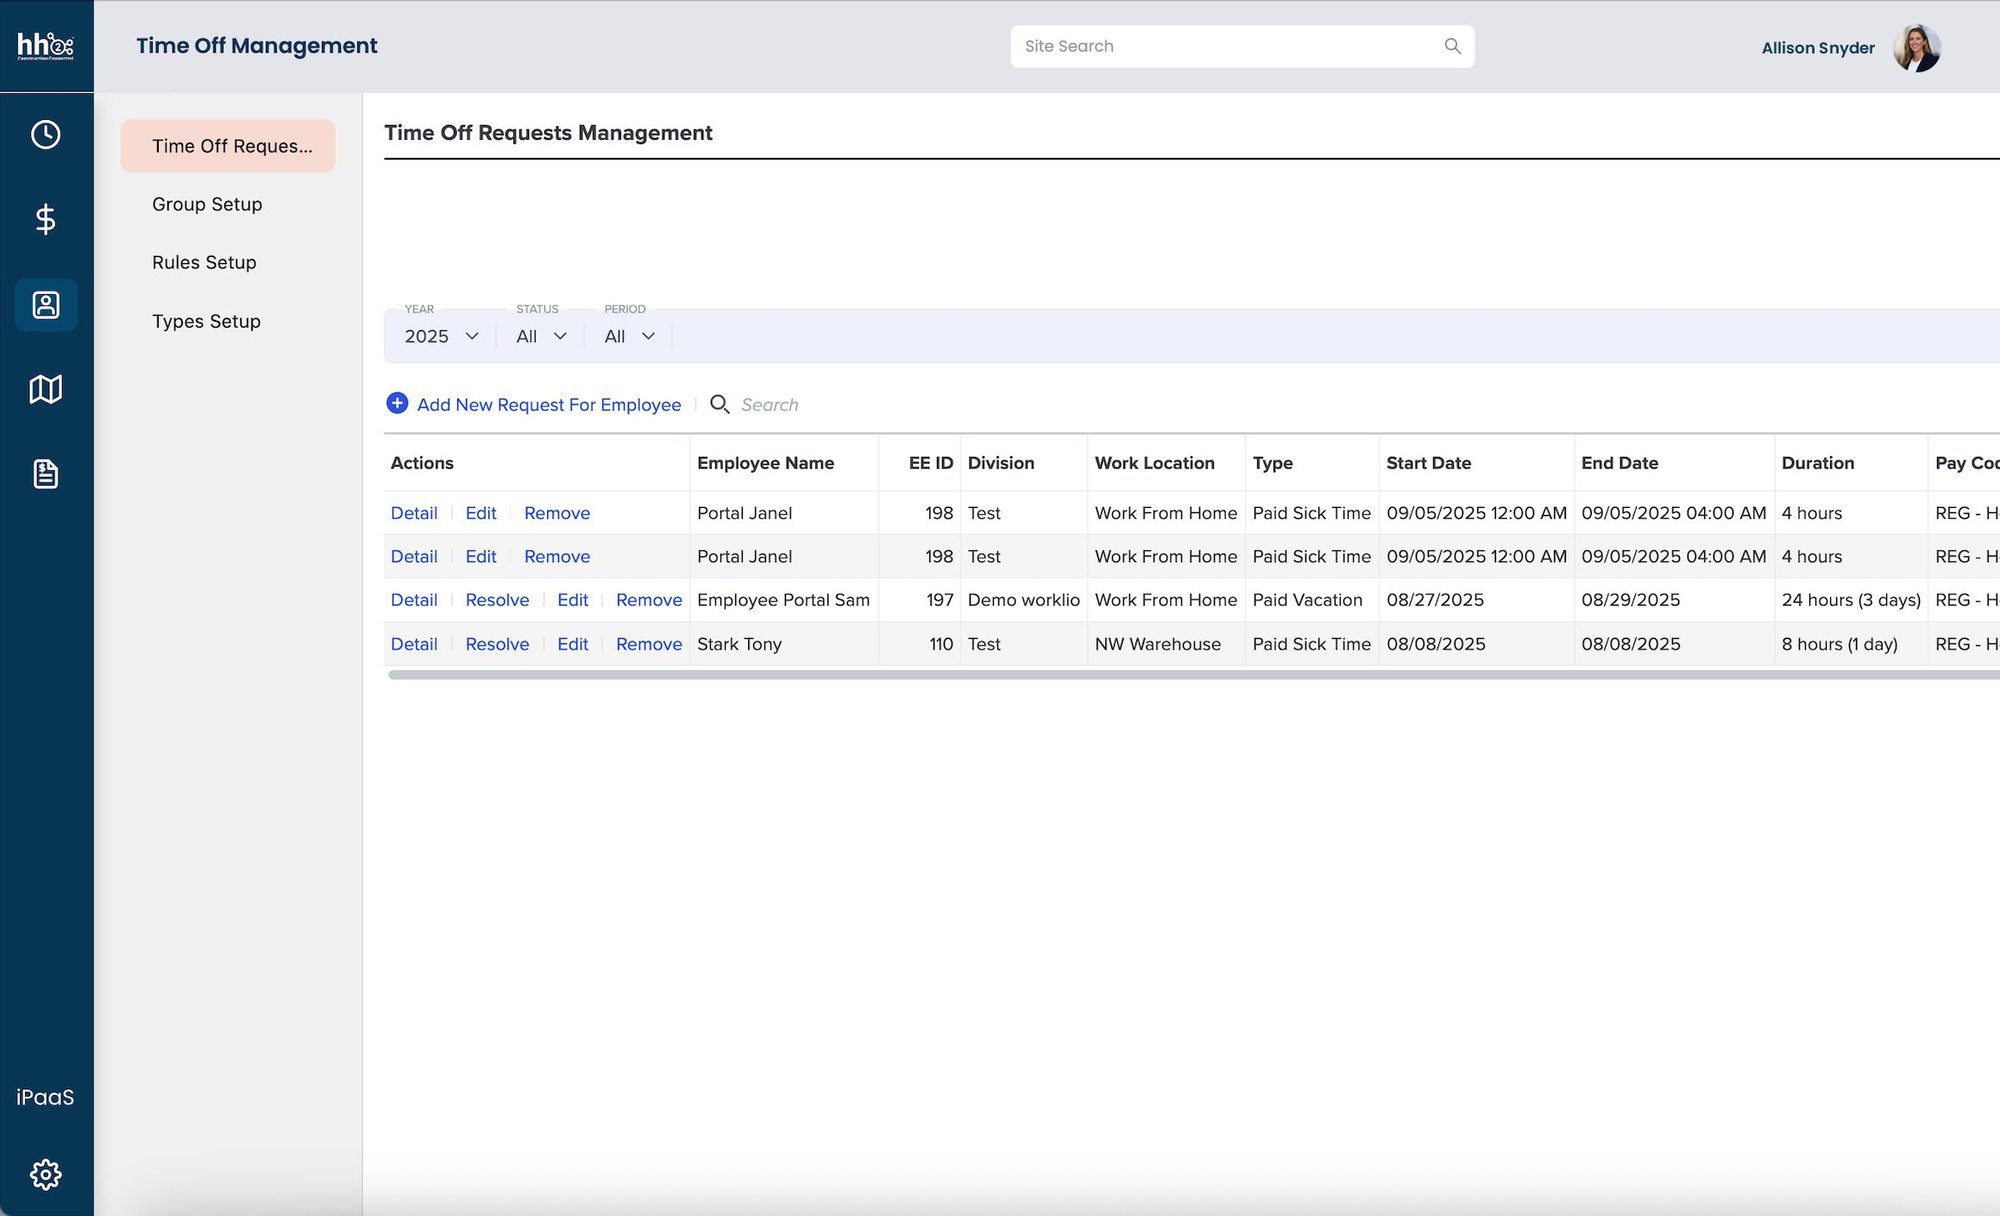Expand the Period filter dropdown
2000x1216 pixels.
point(629,336)
